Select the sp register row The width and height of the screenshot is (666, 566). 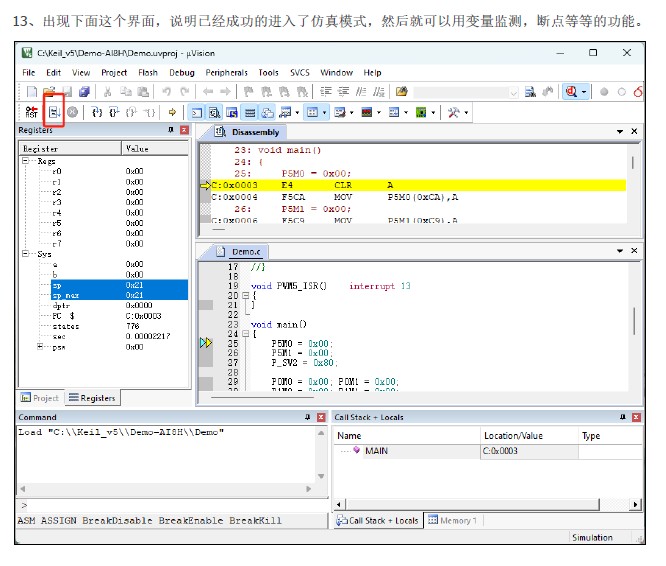coord(119,285)
